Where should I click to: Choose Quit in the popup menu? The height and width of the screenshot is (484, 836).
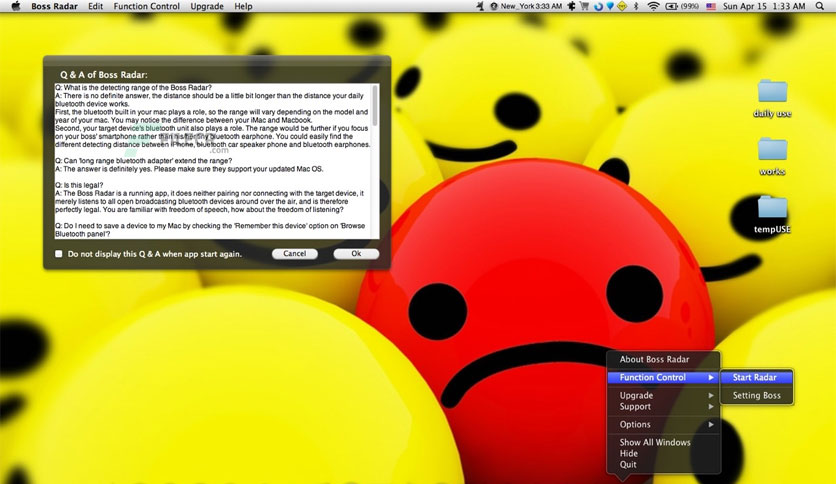tap(628, 465)
